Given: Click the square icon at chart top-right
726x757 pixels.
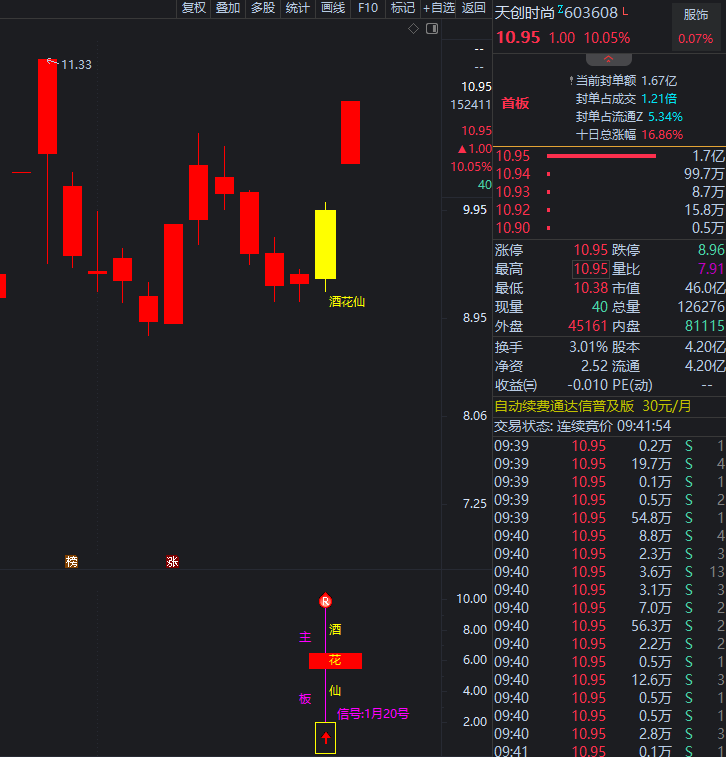Looking at the screenshot, I should (x=431, y=29).
